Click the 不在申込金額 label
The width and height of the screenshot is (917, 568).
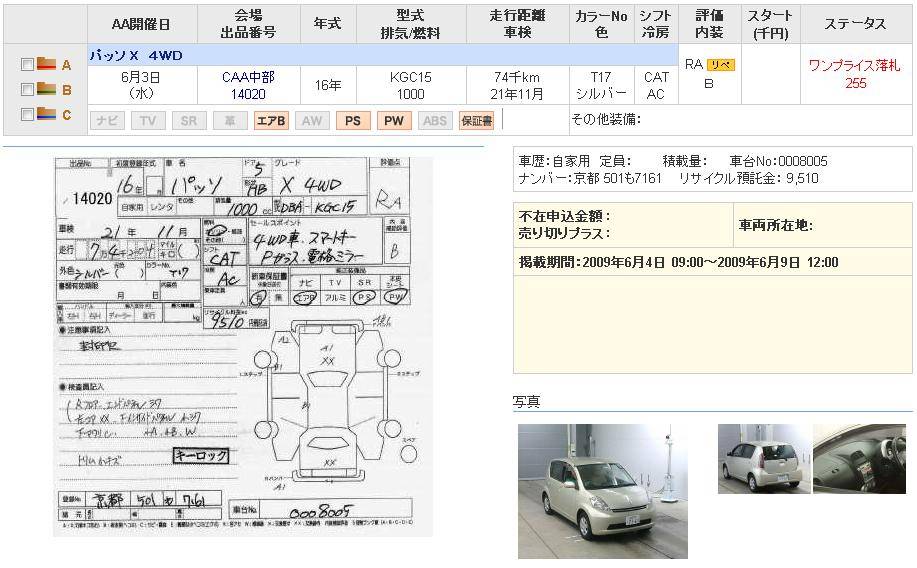click(x=564, y=216)
